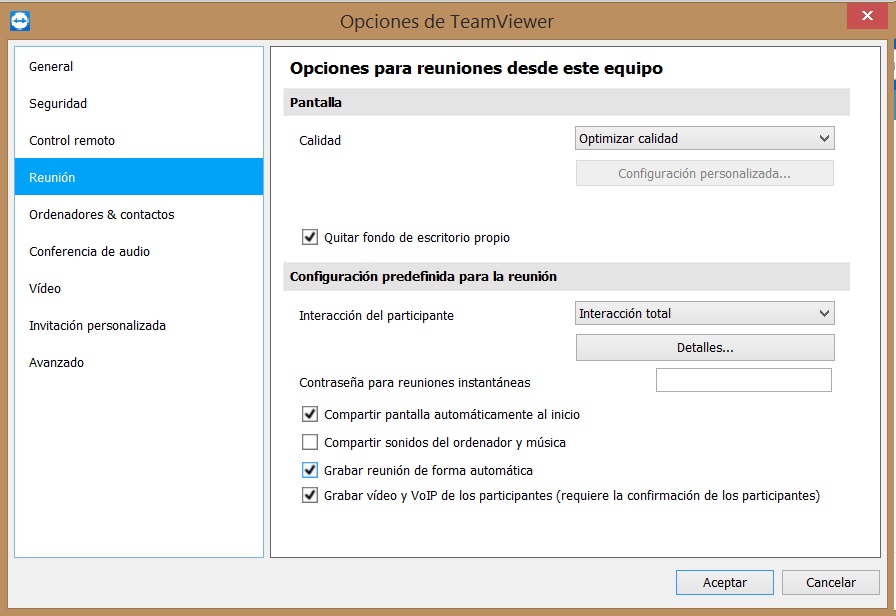Switch to Conferencia de audio section
896x616 pixels.
tap(89, 252)
